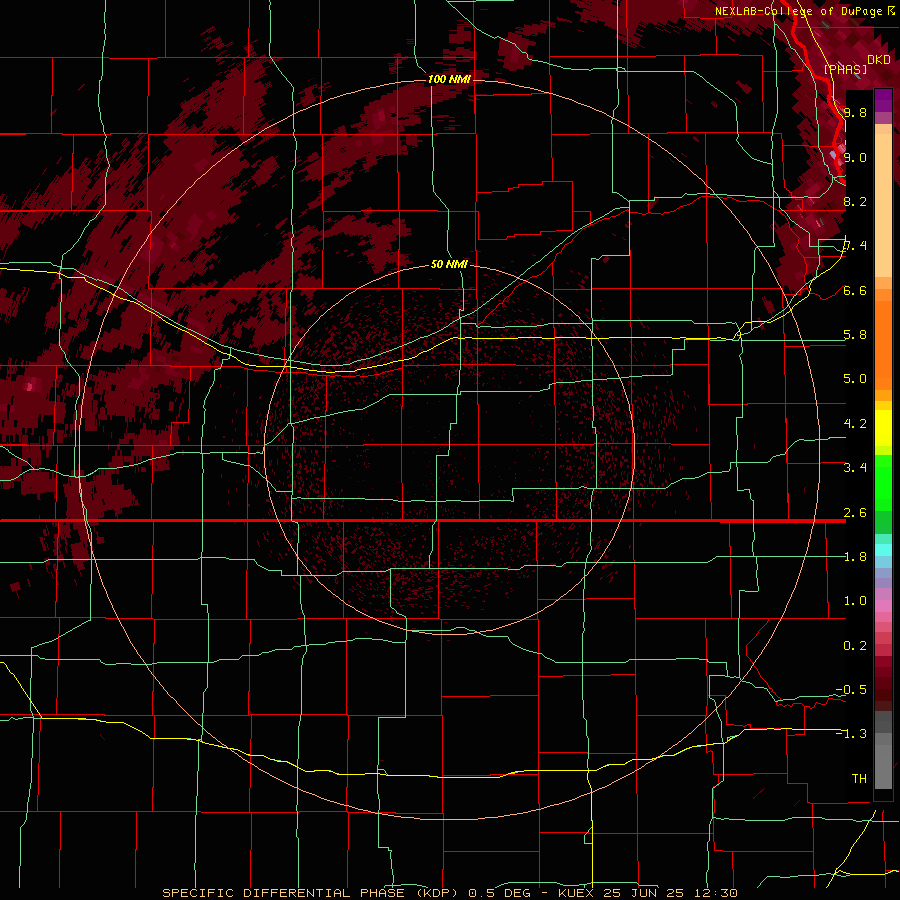The width and height of the screenshot is (900, 900).
Task: Click the gray bottom segment of color bar
Action: coord(883,766)
